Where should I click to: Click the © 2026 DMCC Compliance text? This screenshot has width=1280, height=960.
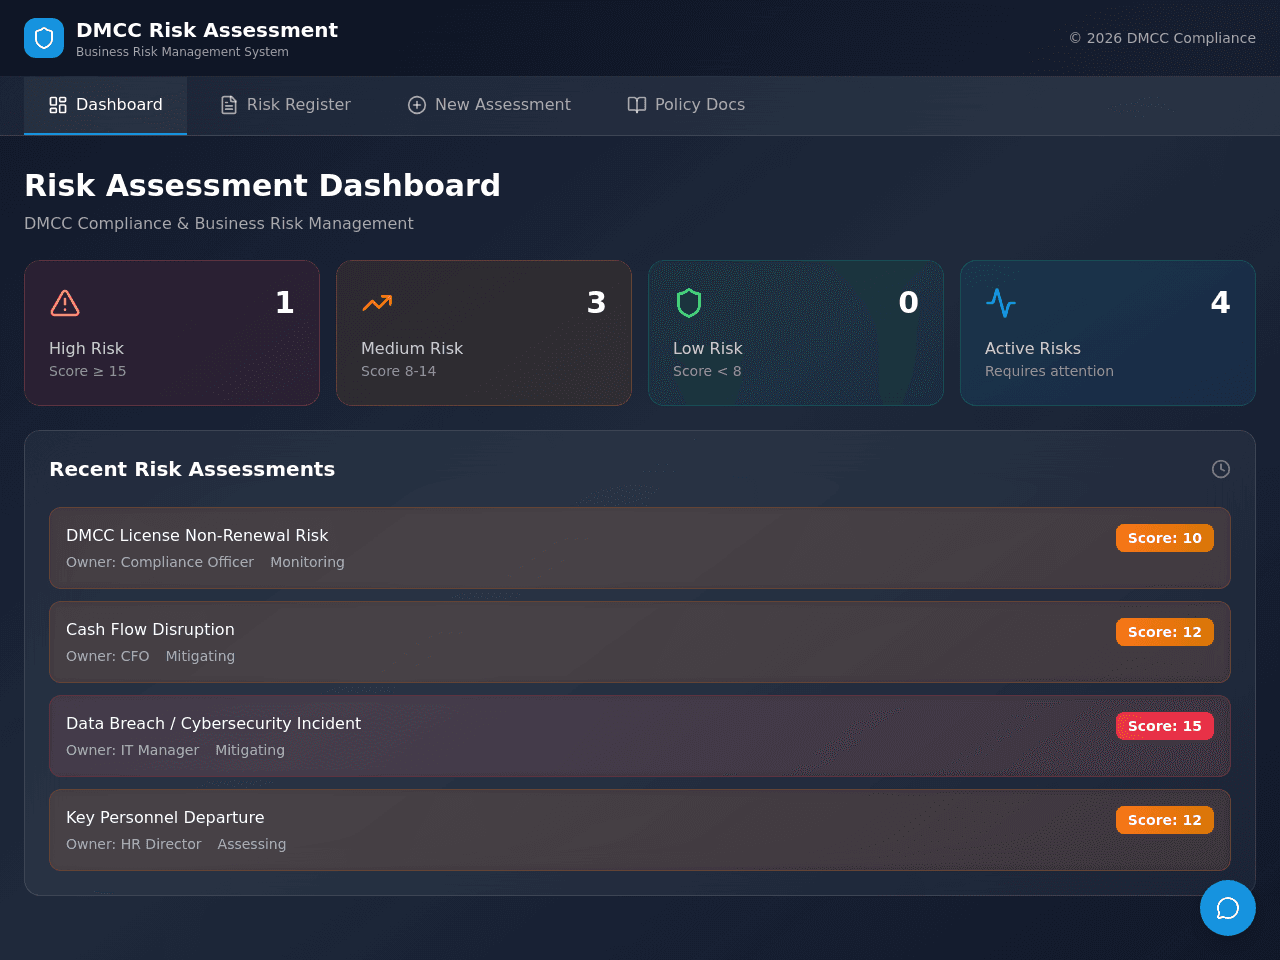[x=1162, y=38]
